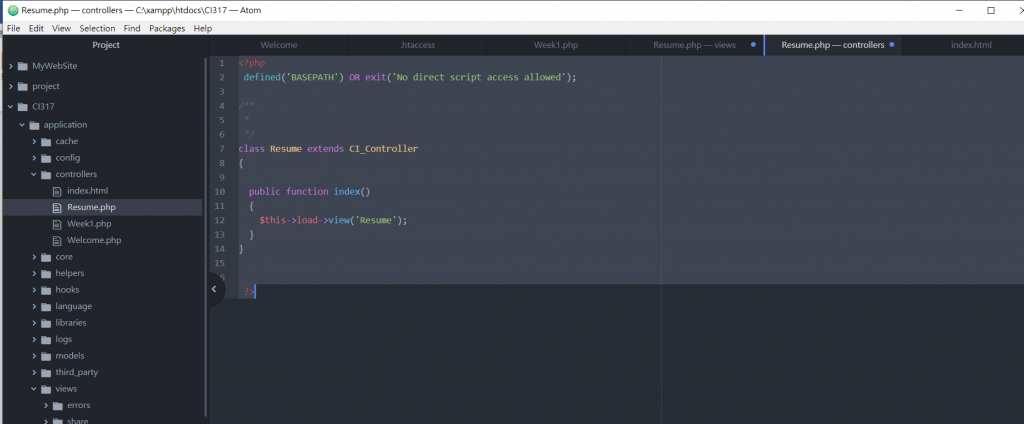Viewport: 1024px width, 424px height.
Task: Click the index.html file icon in tree
Action: (57, 191)
